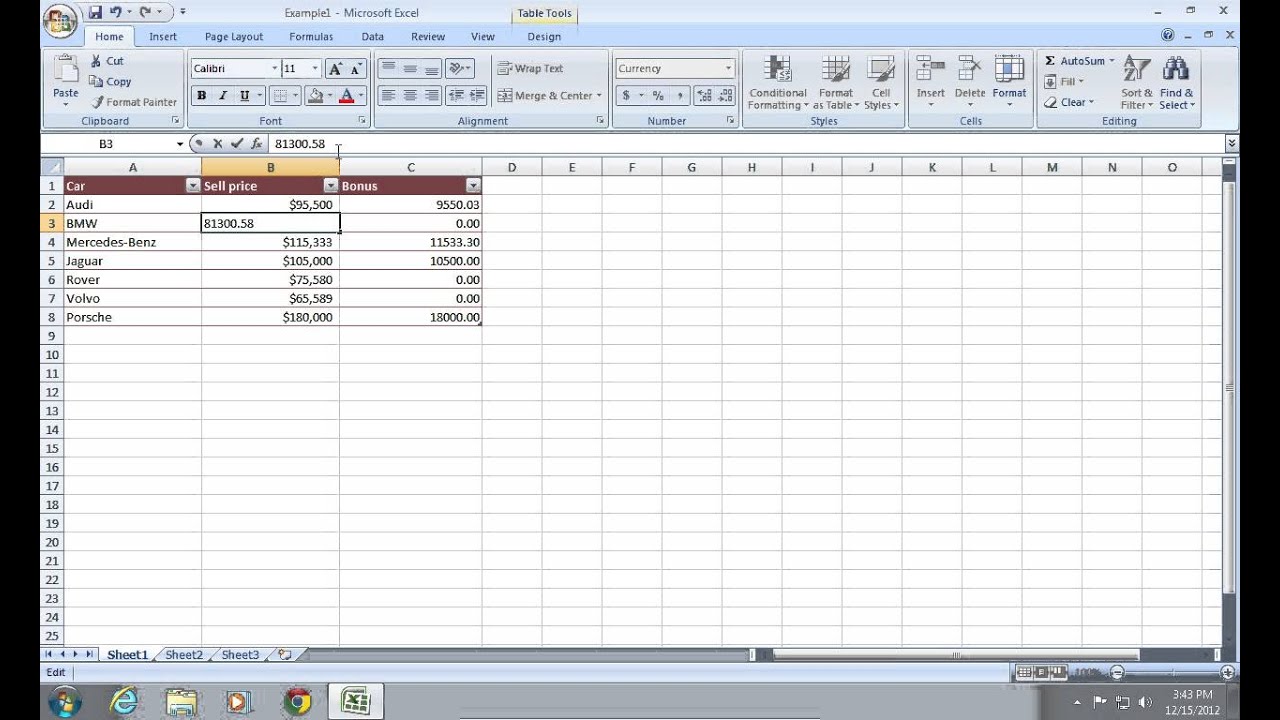Switch to Sheet2 worksheet tab
The image size is (1280, 720).
click(x=184, y=655)
